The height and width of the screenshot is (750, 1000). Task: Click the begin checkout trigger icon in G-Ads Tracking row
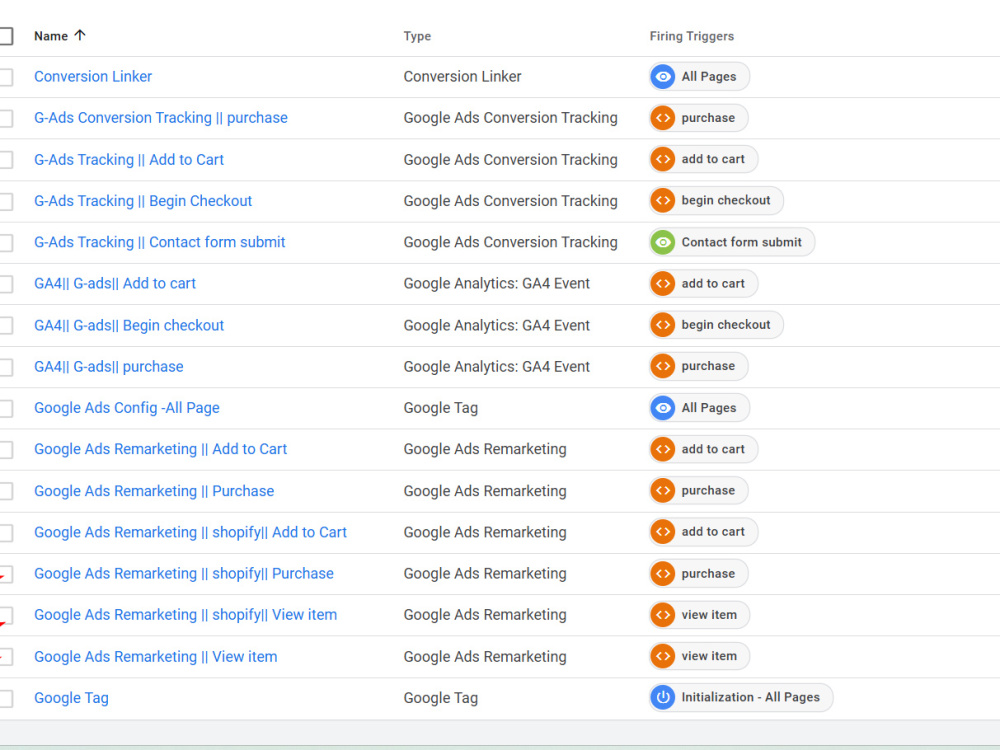coord(663,200)
